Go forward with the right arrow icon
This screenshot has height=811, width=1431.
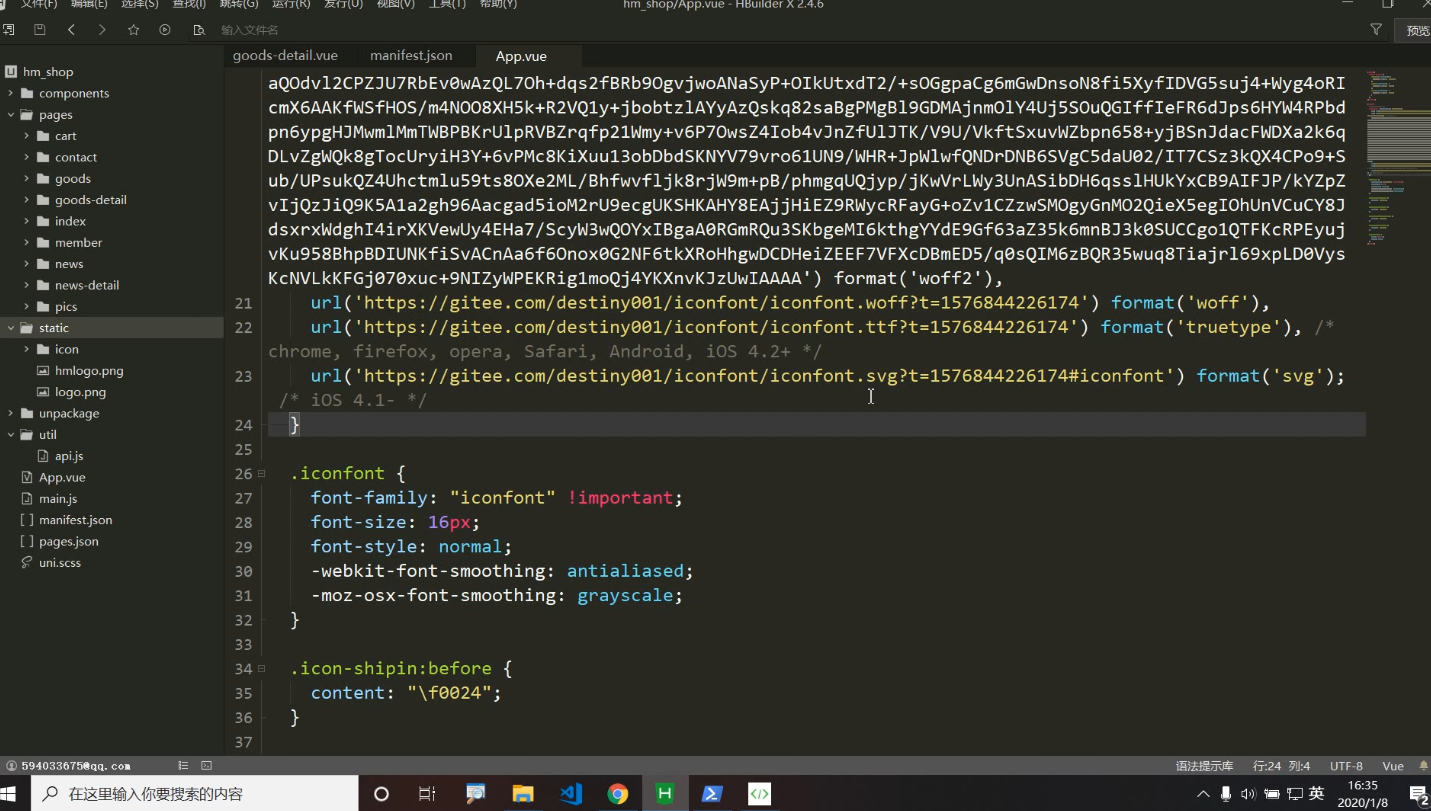pyautogui.click(x=102, y=30)
